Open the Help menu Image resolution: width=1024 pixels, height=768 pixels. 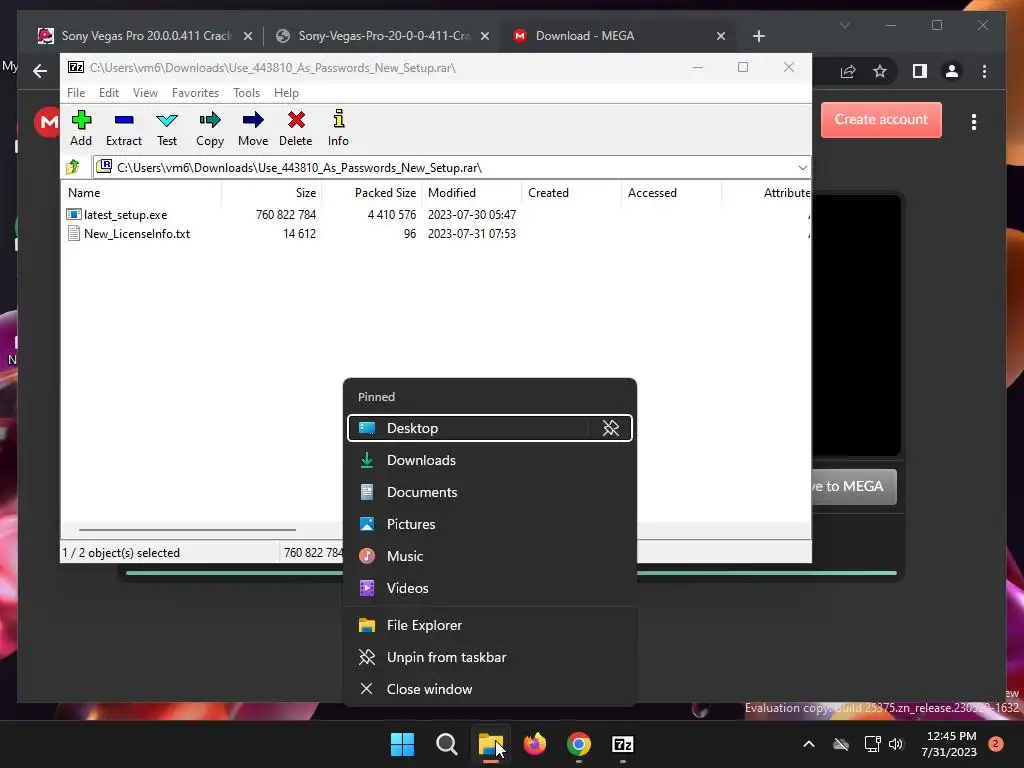coord(286,93)
